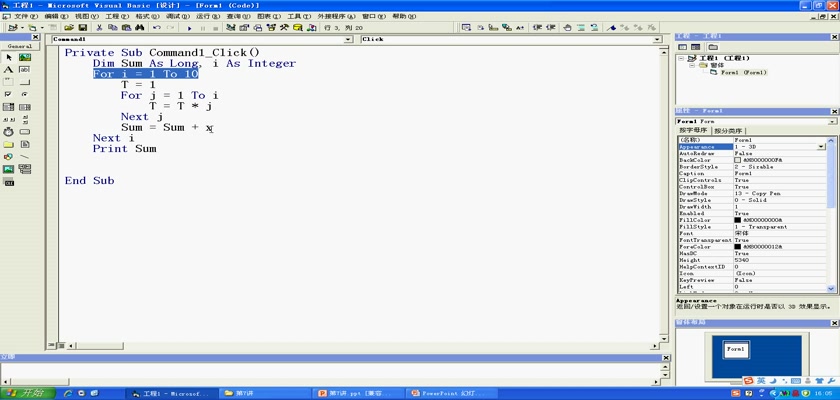
Task: Click View Code icon in project panel
Action: click(x=681, y=48)
